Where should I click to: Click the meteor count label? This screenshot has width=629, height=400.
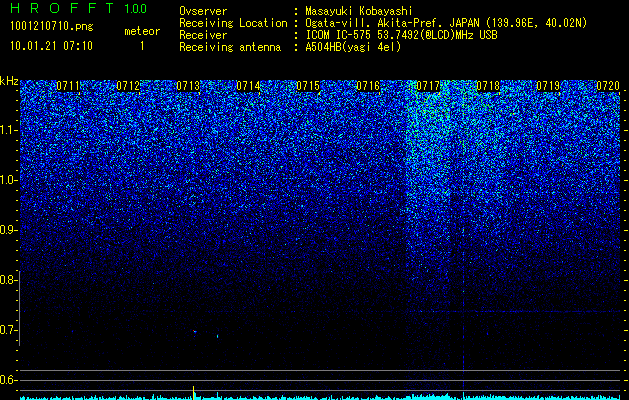click(142, 31)
